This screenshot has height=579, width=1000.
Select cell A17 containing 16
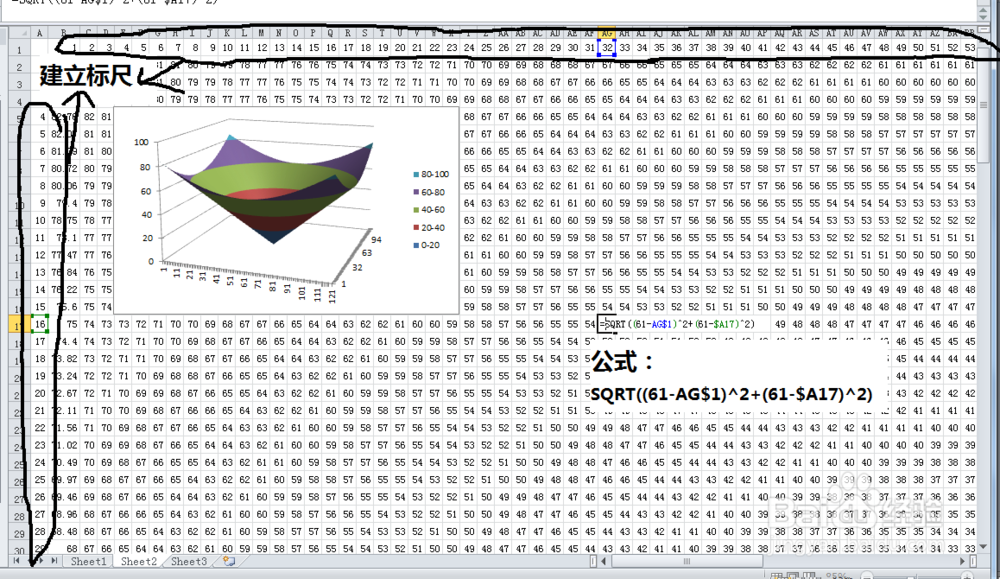click(40, 324)
